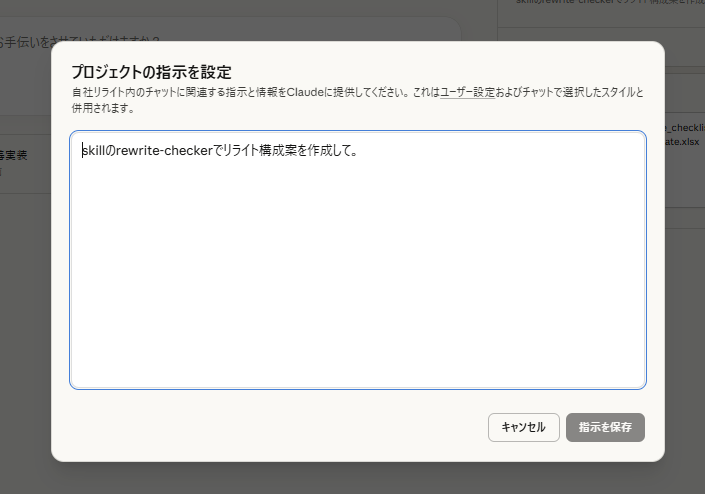Open the ユーザー設定 link

point(467,93)
